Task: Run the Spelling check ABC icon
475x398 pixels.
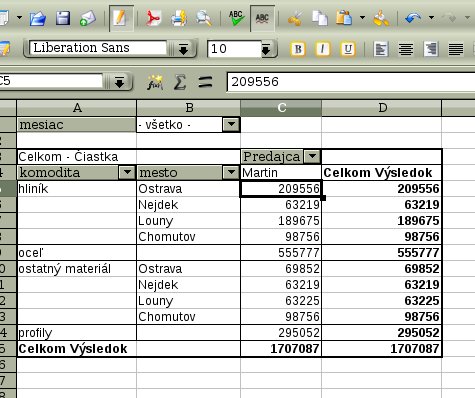Action: 236,18
